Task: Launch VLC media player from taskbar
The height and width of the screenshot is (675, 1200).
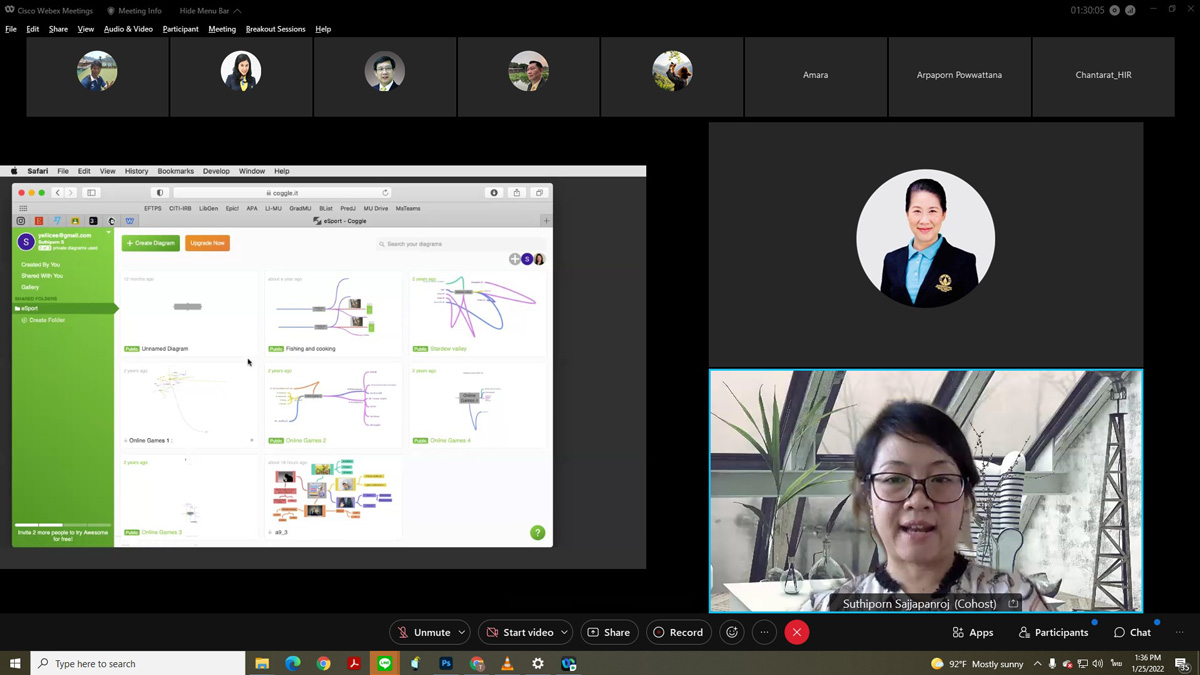Action: 507,663
